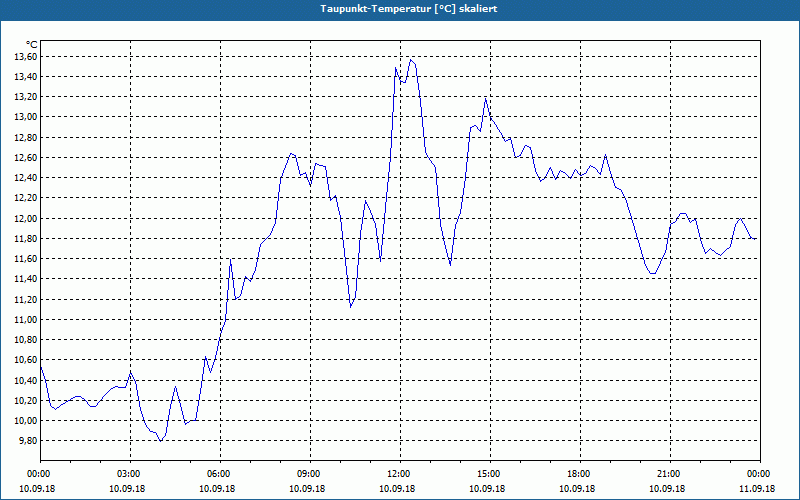Screen dimensions: 800x500
Task: Select the 9,80 y-axis label
Action: 28,441
